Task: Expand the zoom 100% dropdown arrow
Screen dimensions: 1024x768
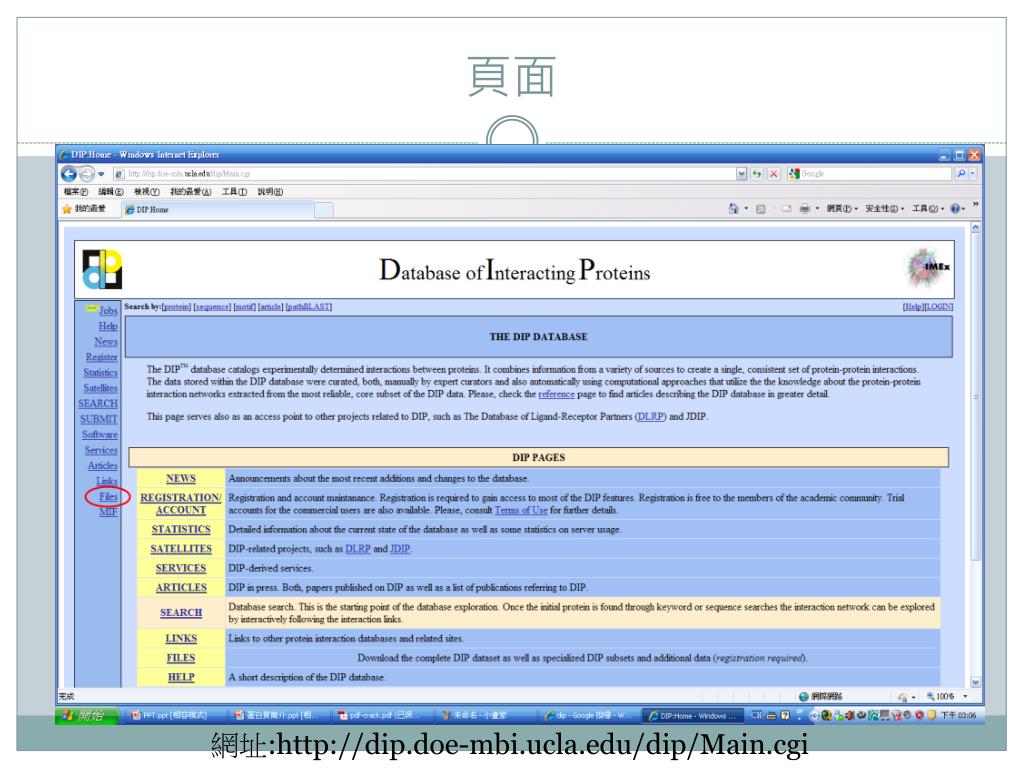Action: pos(965,697)
